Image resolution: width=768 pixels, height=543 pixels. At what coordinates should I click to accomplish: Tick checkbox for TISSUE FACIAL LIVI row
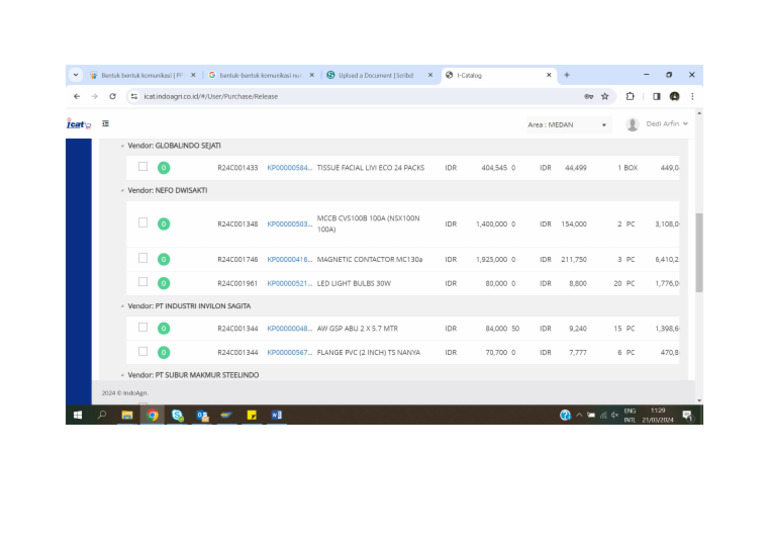tap(143, 167)
